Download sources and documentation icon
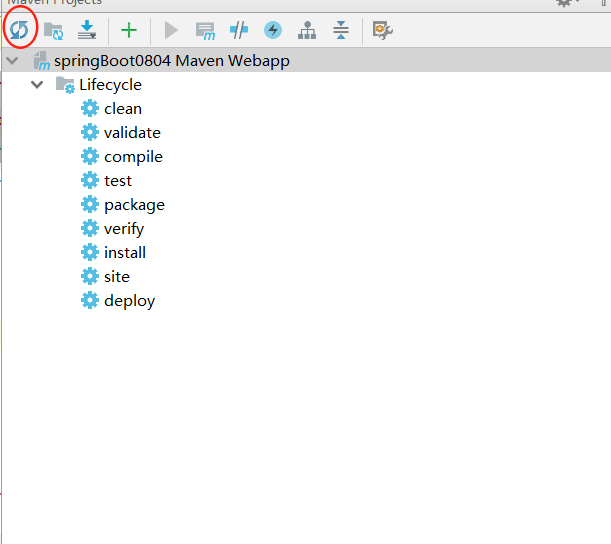This screenshot has width=611, height=544. [x=87, y=30]
